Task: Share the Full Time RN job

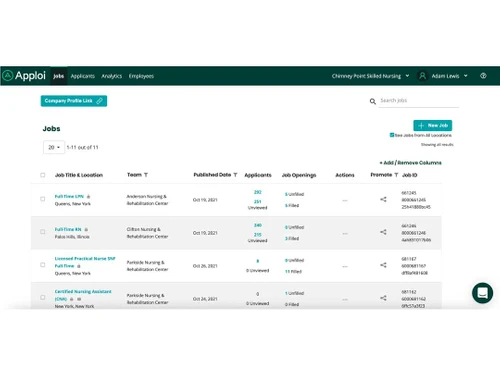Action: (x=383, y=232)
